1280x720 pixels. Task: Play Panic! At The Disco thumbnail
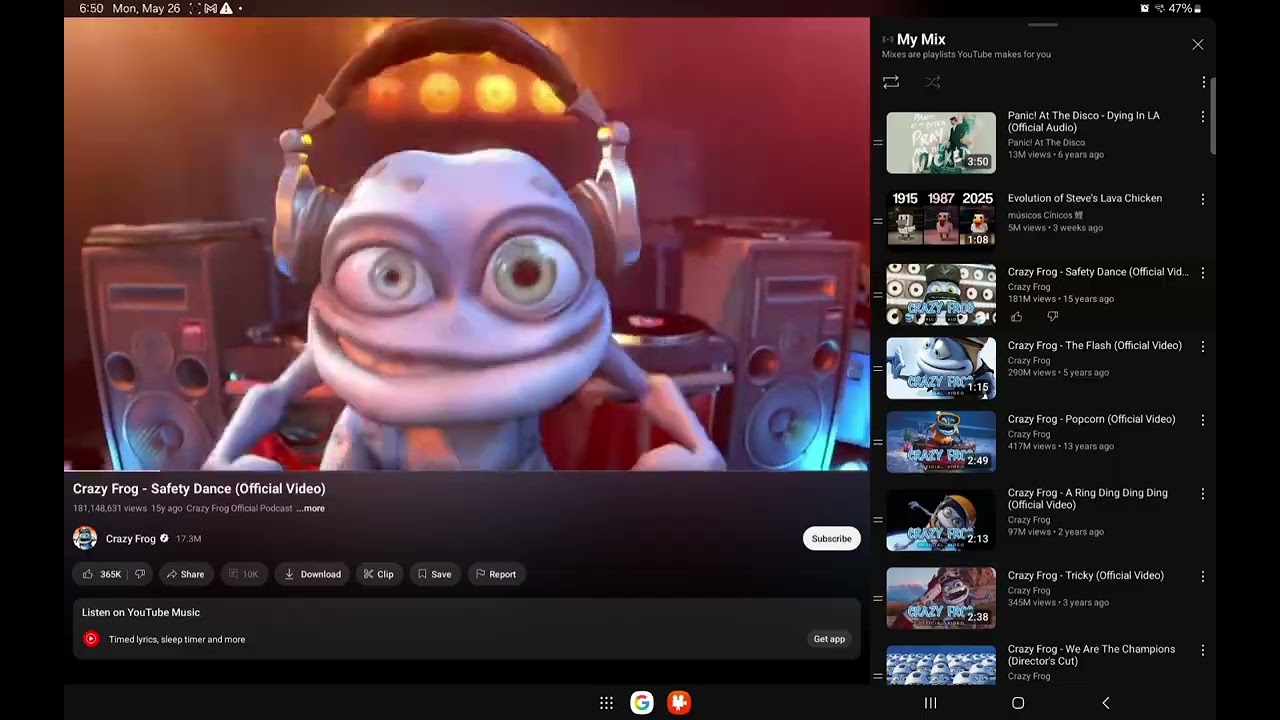pyautogui.click(x=941, y=142)
